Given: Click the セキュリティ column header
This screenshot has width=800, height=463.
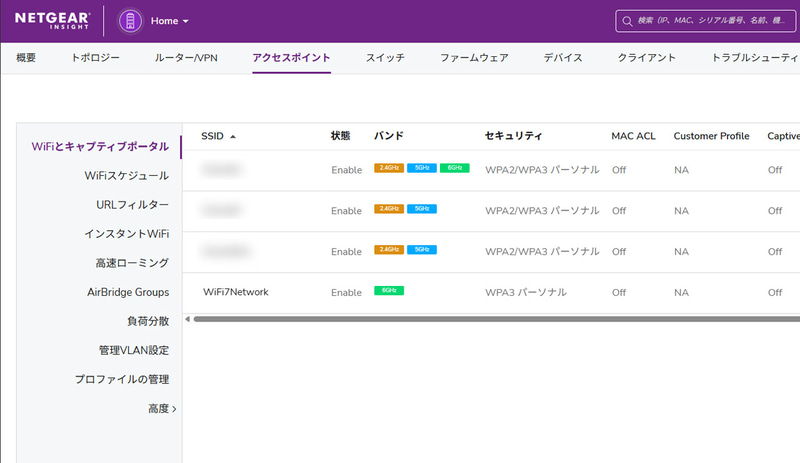Looking at the screenshot, I should click(x=513, y=136).
